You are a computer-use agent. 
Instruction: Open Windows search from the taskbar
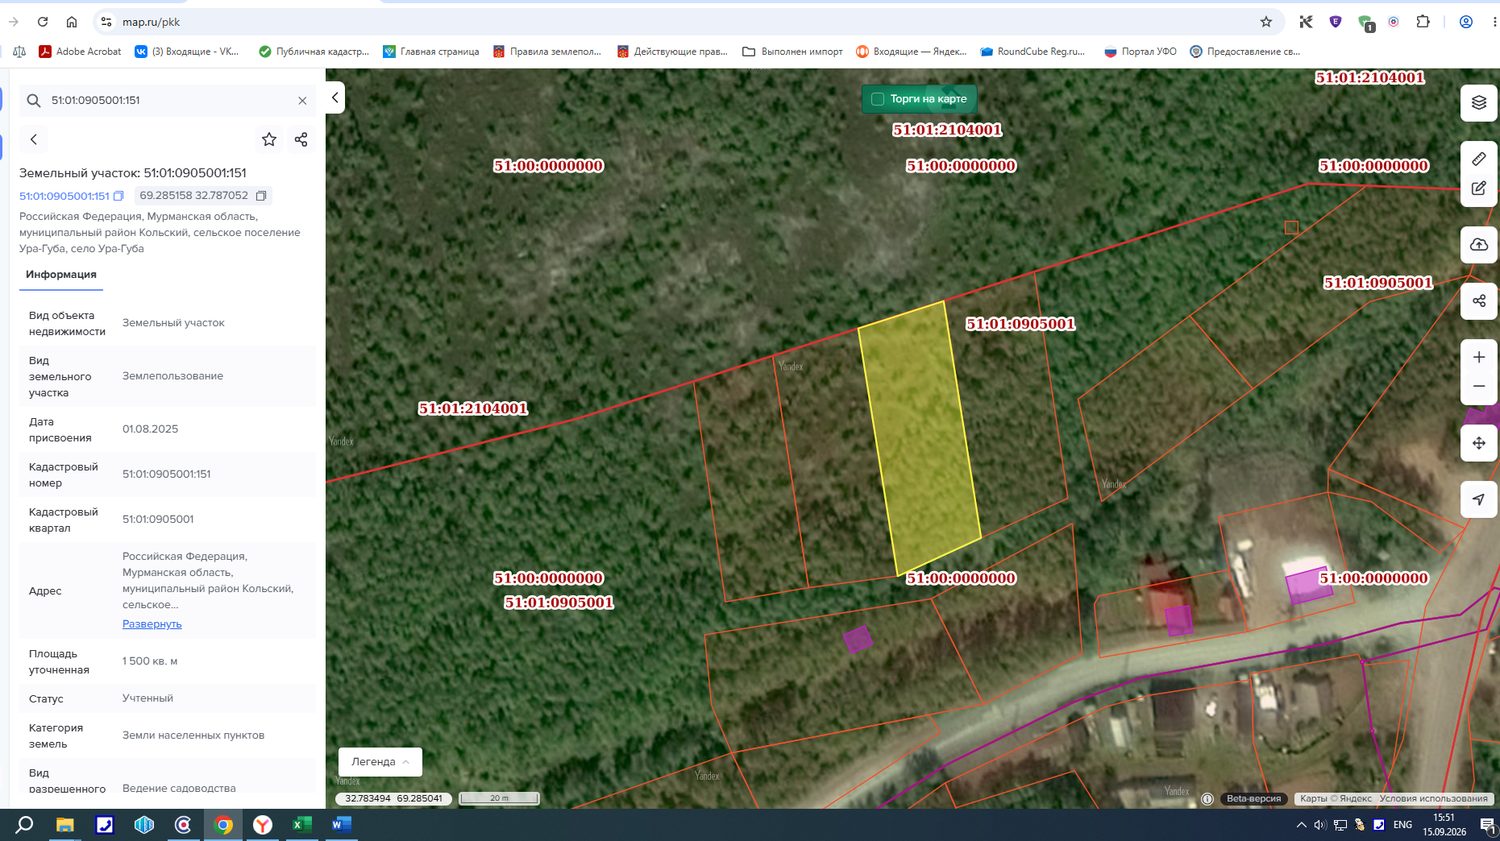(24, 825)
